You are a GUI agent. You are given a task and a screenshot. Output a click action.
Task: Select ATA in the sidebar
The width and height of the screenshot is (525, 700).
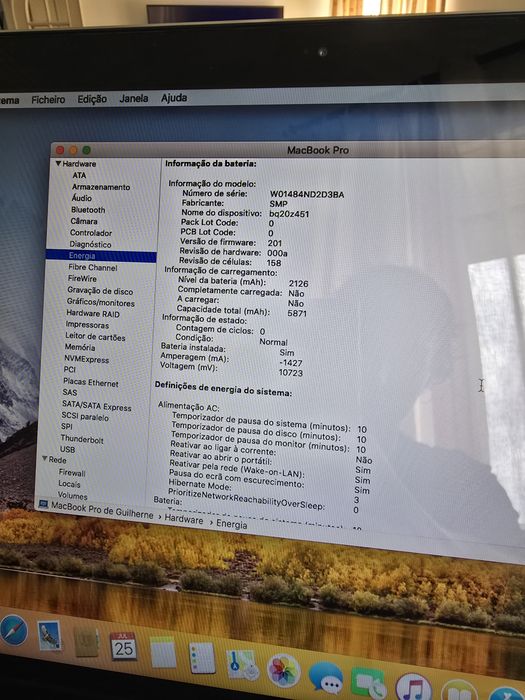(x=79, y=175)
